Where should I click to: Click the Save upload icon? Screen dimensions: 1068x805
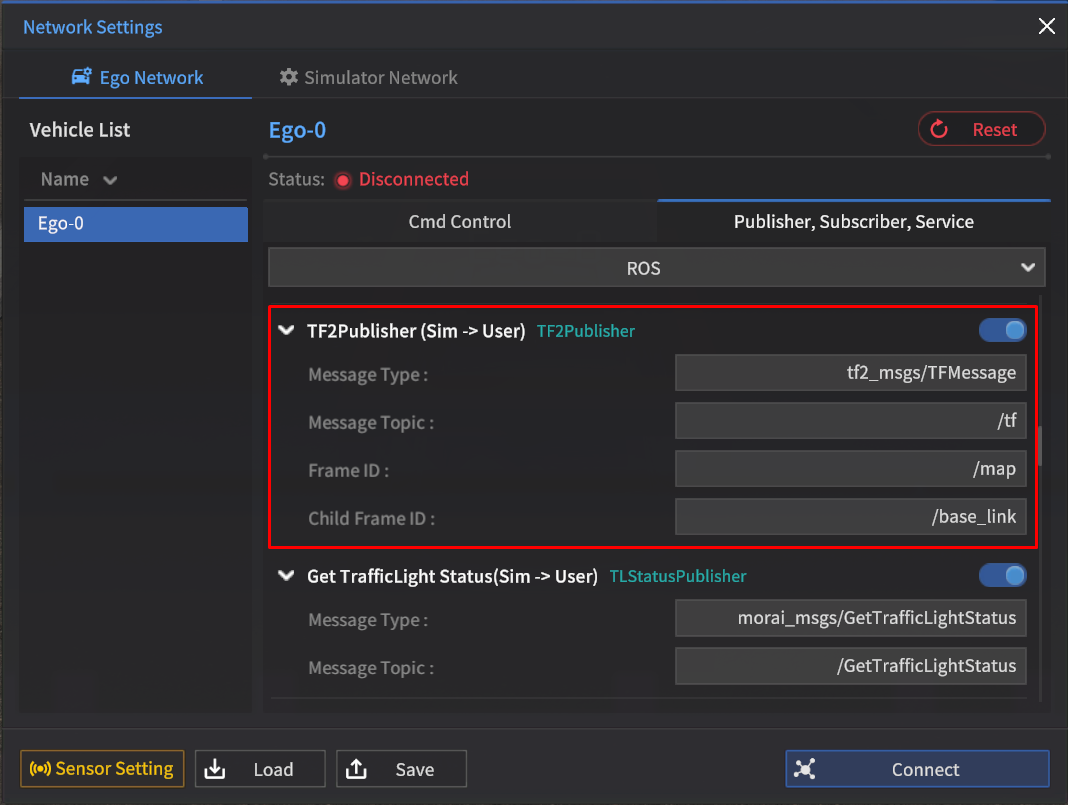pyautogui.click(x=356, y=769)
